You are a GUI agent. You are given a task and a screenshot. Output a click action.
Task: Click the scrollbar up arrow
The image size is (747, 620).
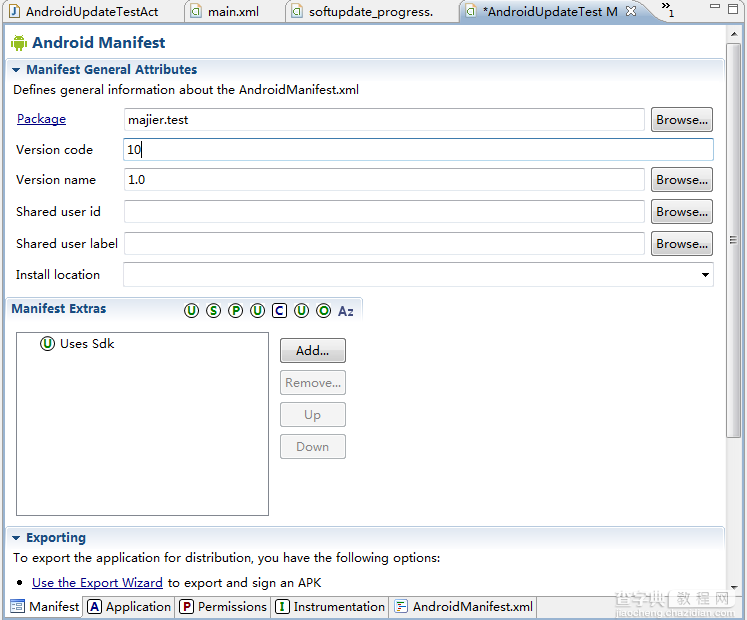pos(734,34)
